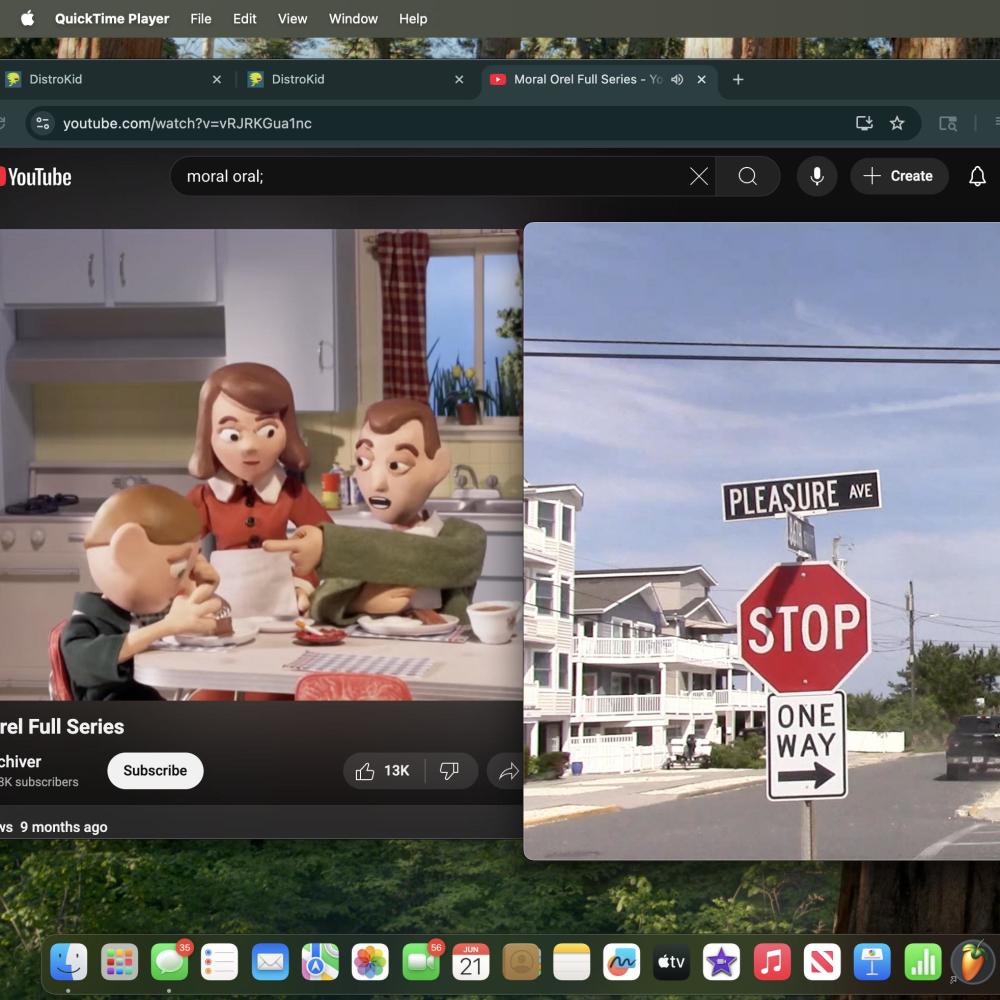
Task: Open the Help menu
Action: click(413, 18)
